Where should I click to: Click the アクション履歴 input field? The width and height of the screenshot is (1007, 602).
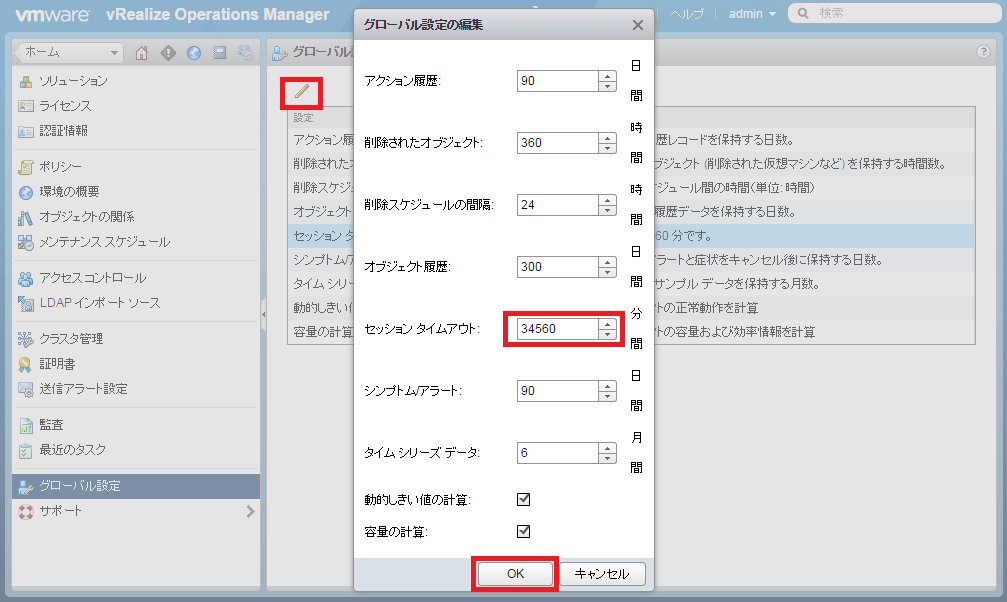(x=558, y=81)
